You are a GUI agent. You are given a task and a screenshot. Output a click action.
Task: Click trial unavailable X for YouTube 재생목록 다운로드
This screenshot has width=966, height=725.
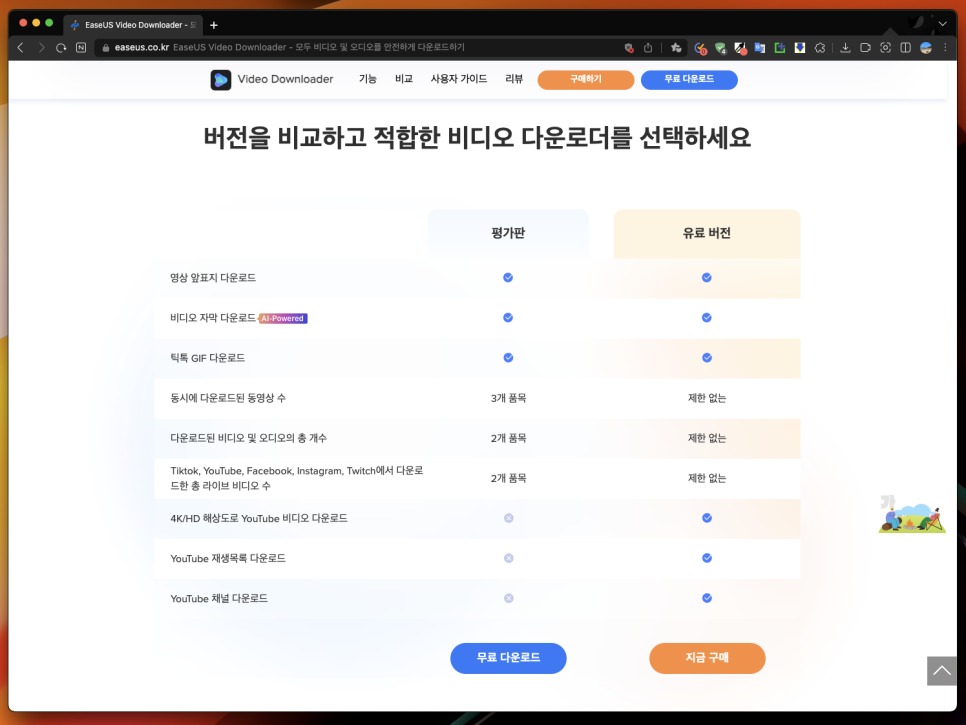[508, 558]
